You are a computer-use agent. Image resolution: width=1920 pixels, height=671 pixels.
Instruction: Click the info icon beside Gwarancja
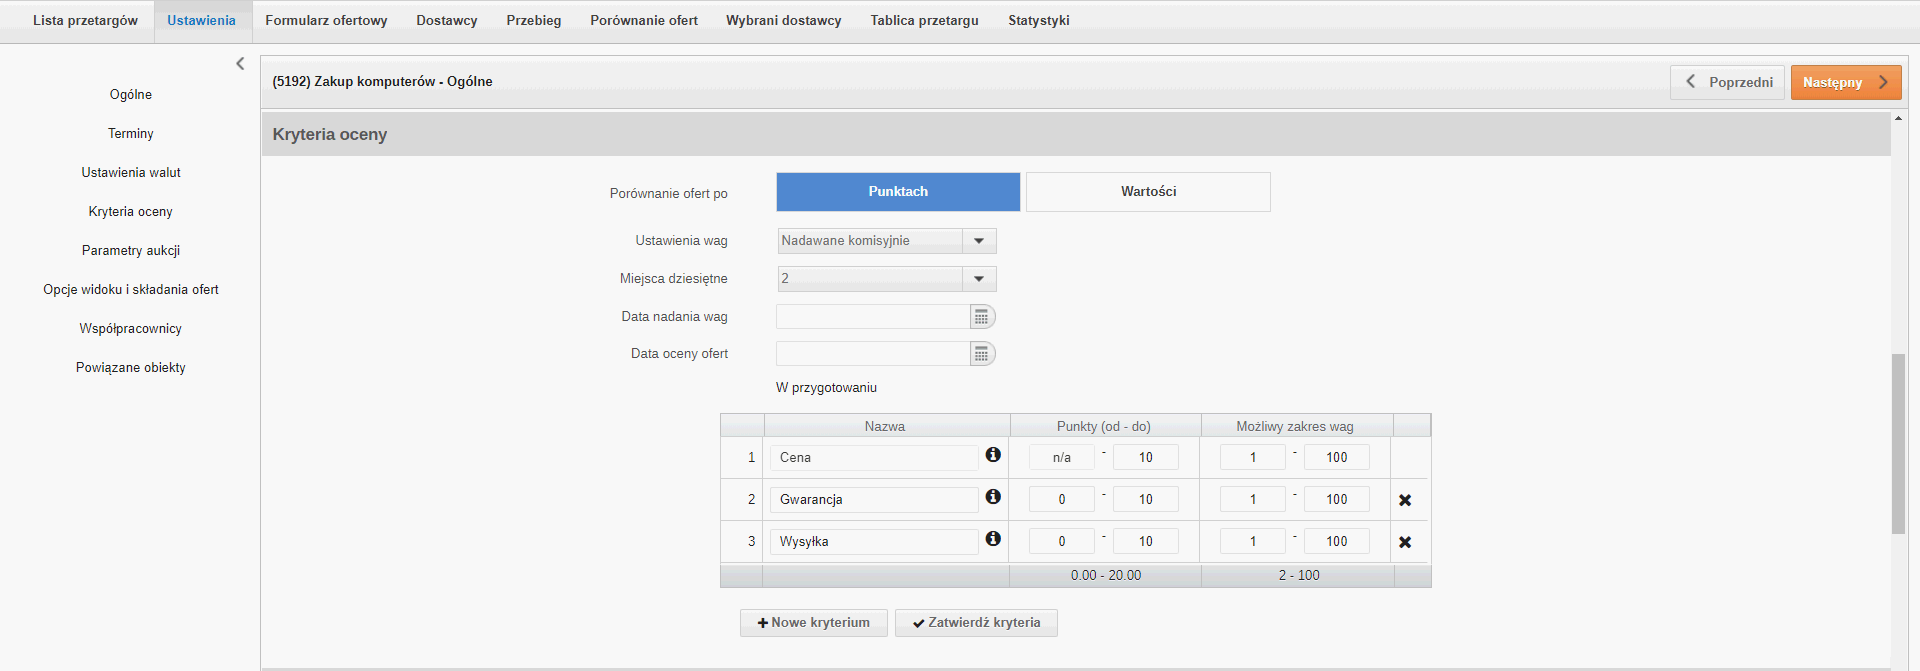[x=992, y=497]
